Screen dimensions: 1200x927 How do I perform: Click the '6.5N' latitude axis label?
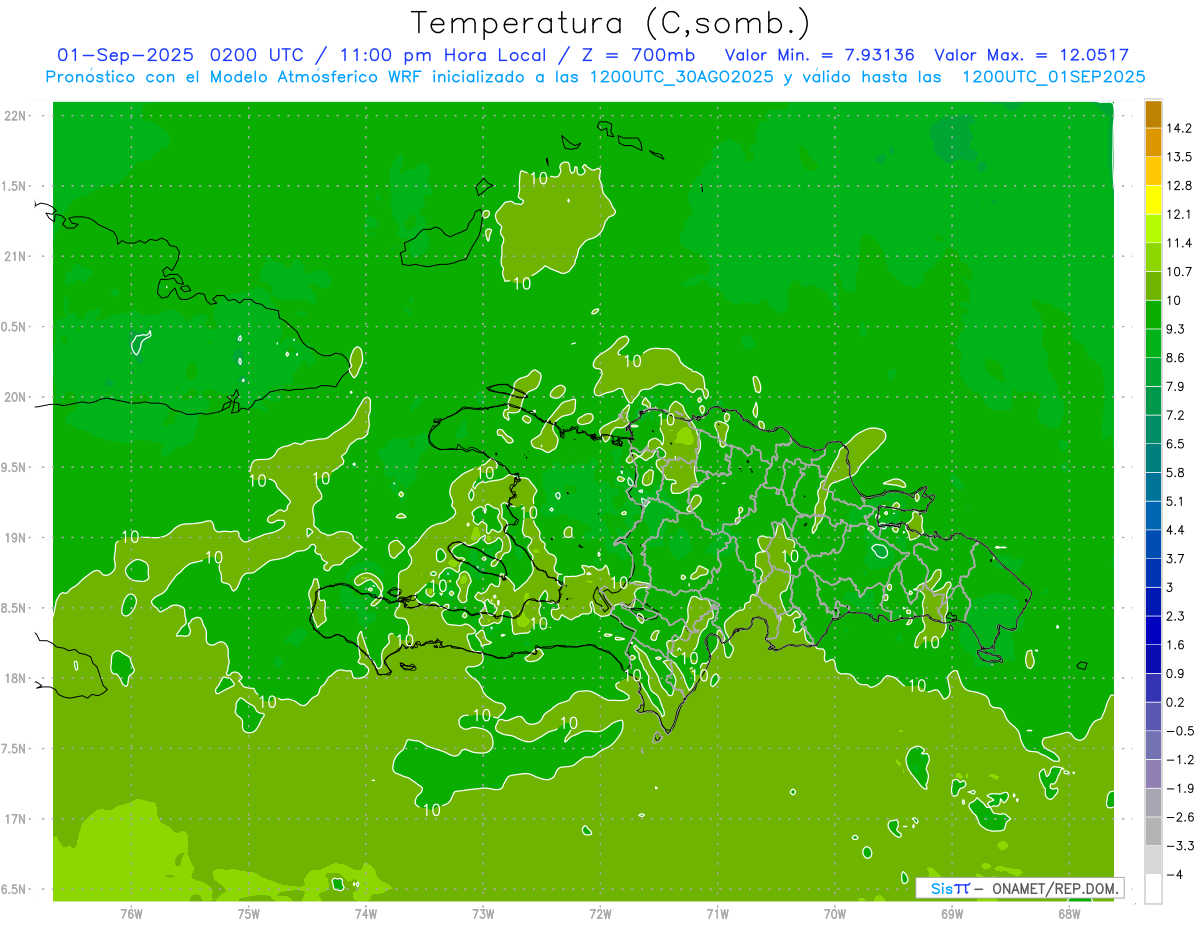tap(15, 890)
